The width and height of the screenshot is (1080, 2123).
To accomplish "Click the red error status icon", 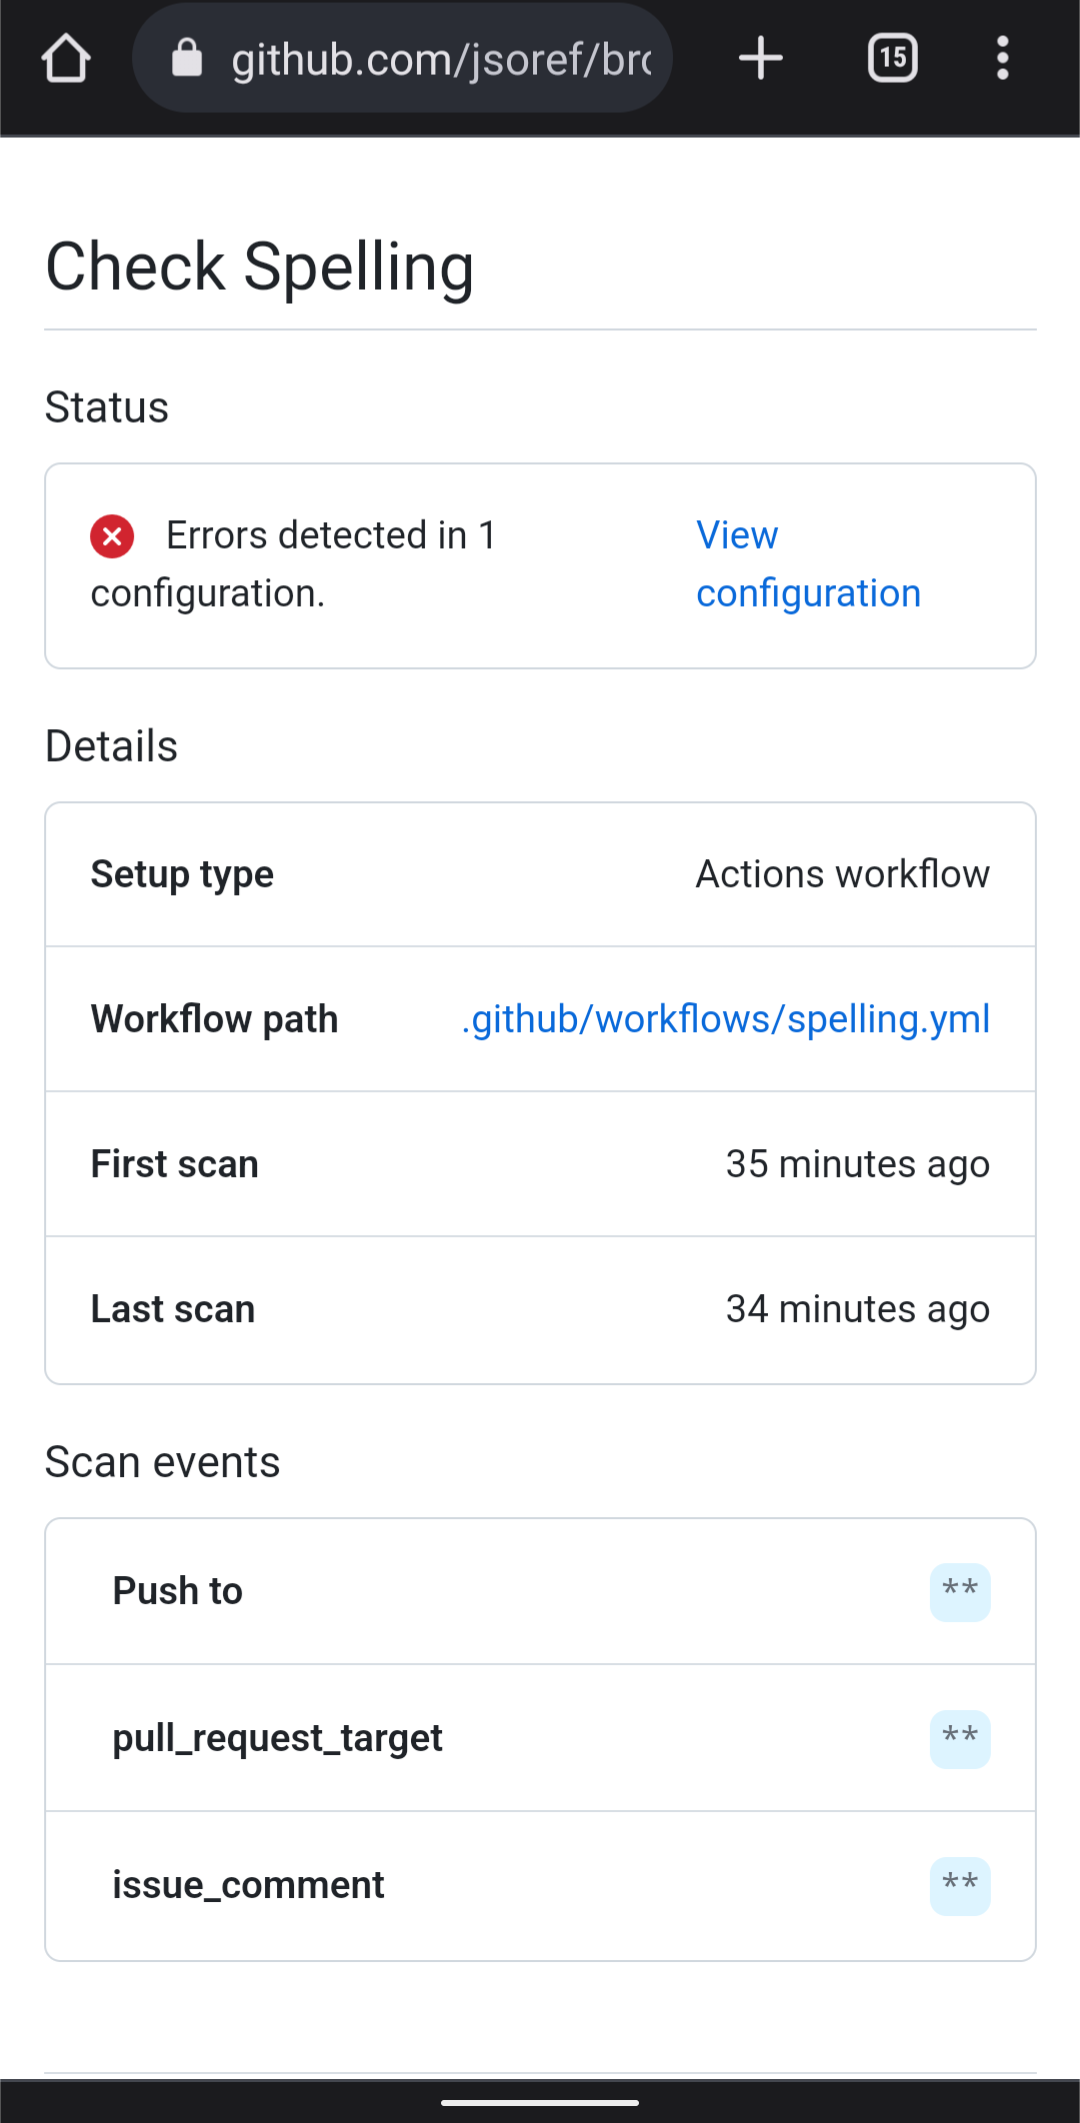I will 112,535.
